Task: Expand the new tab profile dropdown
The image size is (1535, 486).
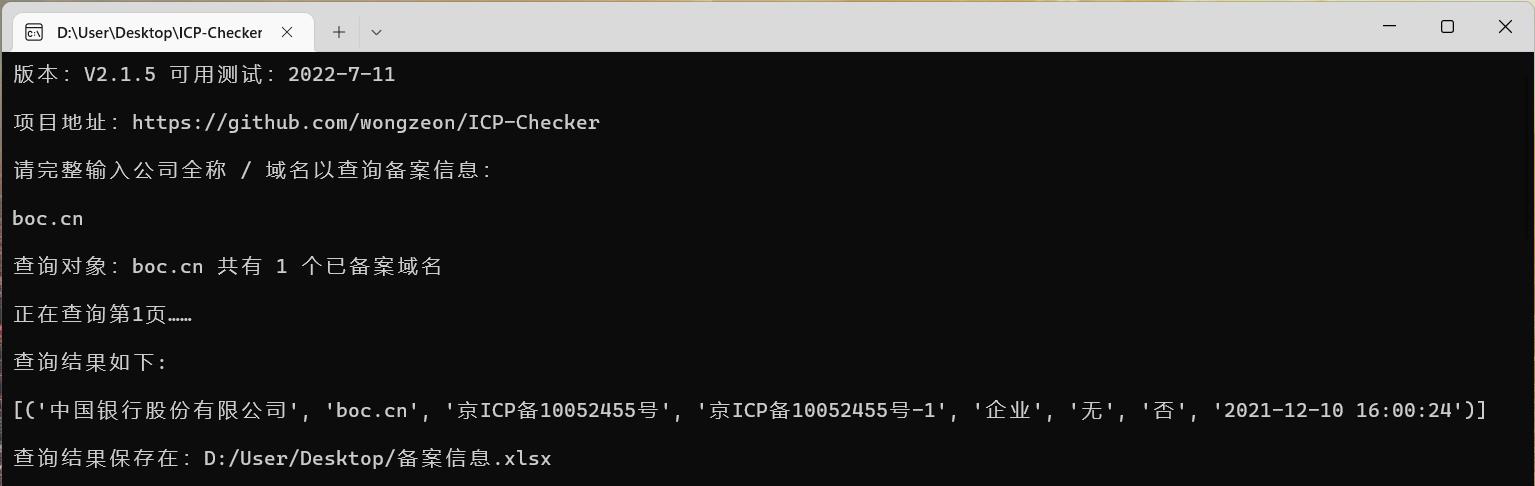Action: click(x=376, y=32)
